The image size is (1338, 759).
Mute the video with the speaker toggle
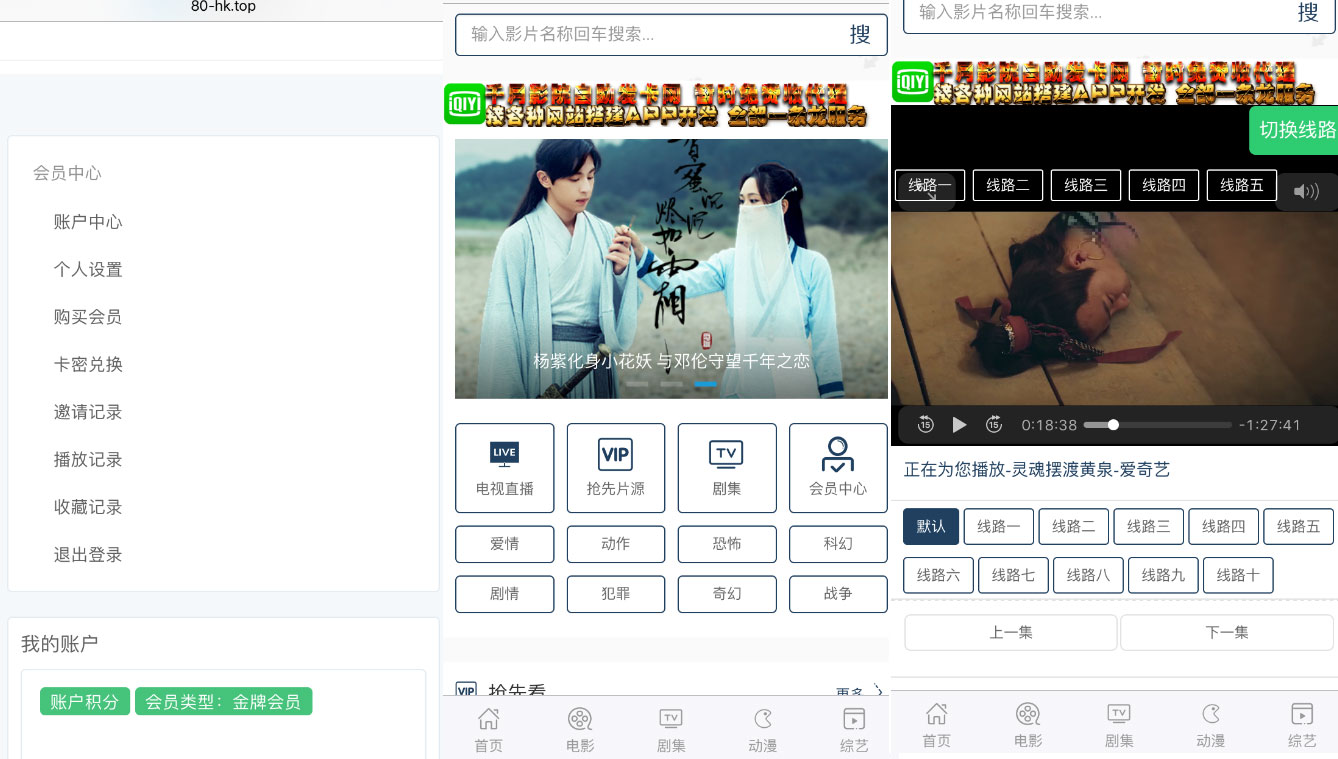pos(1307,191)
